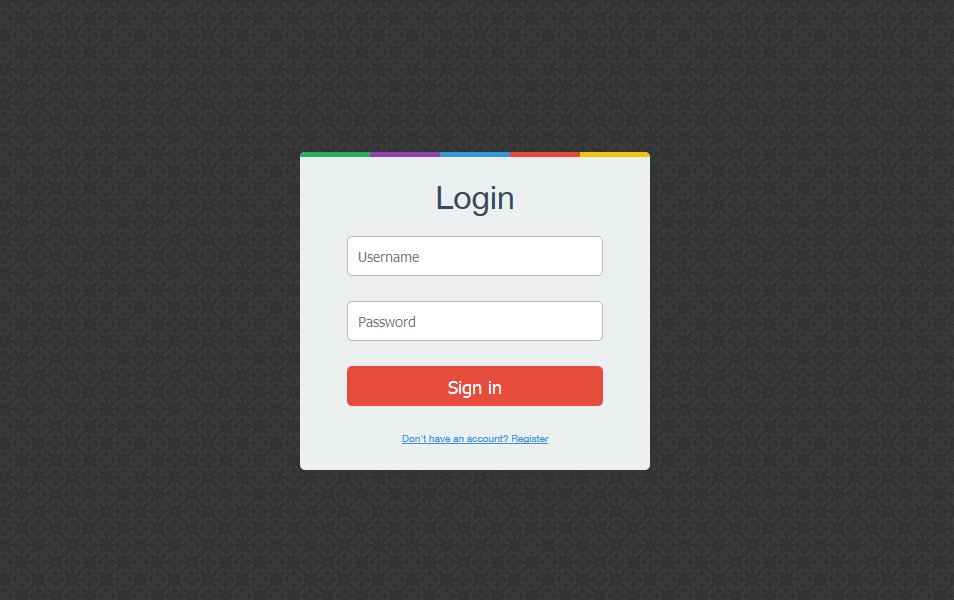The height and width of the screenshot is (600, 954).
Task: Click the blue segment of the top stripe
Action: click(475, 155)
